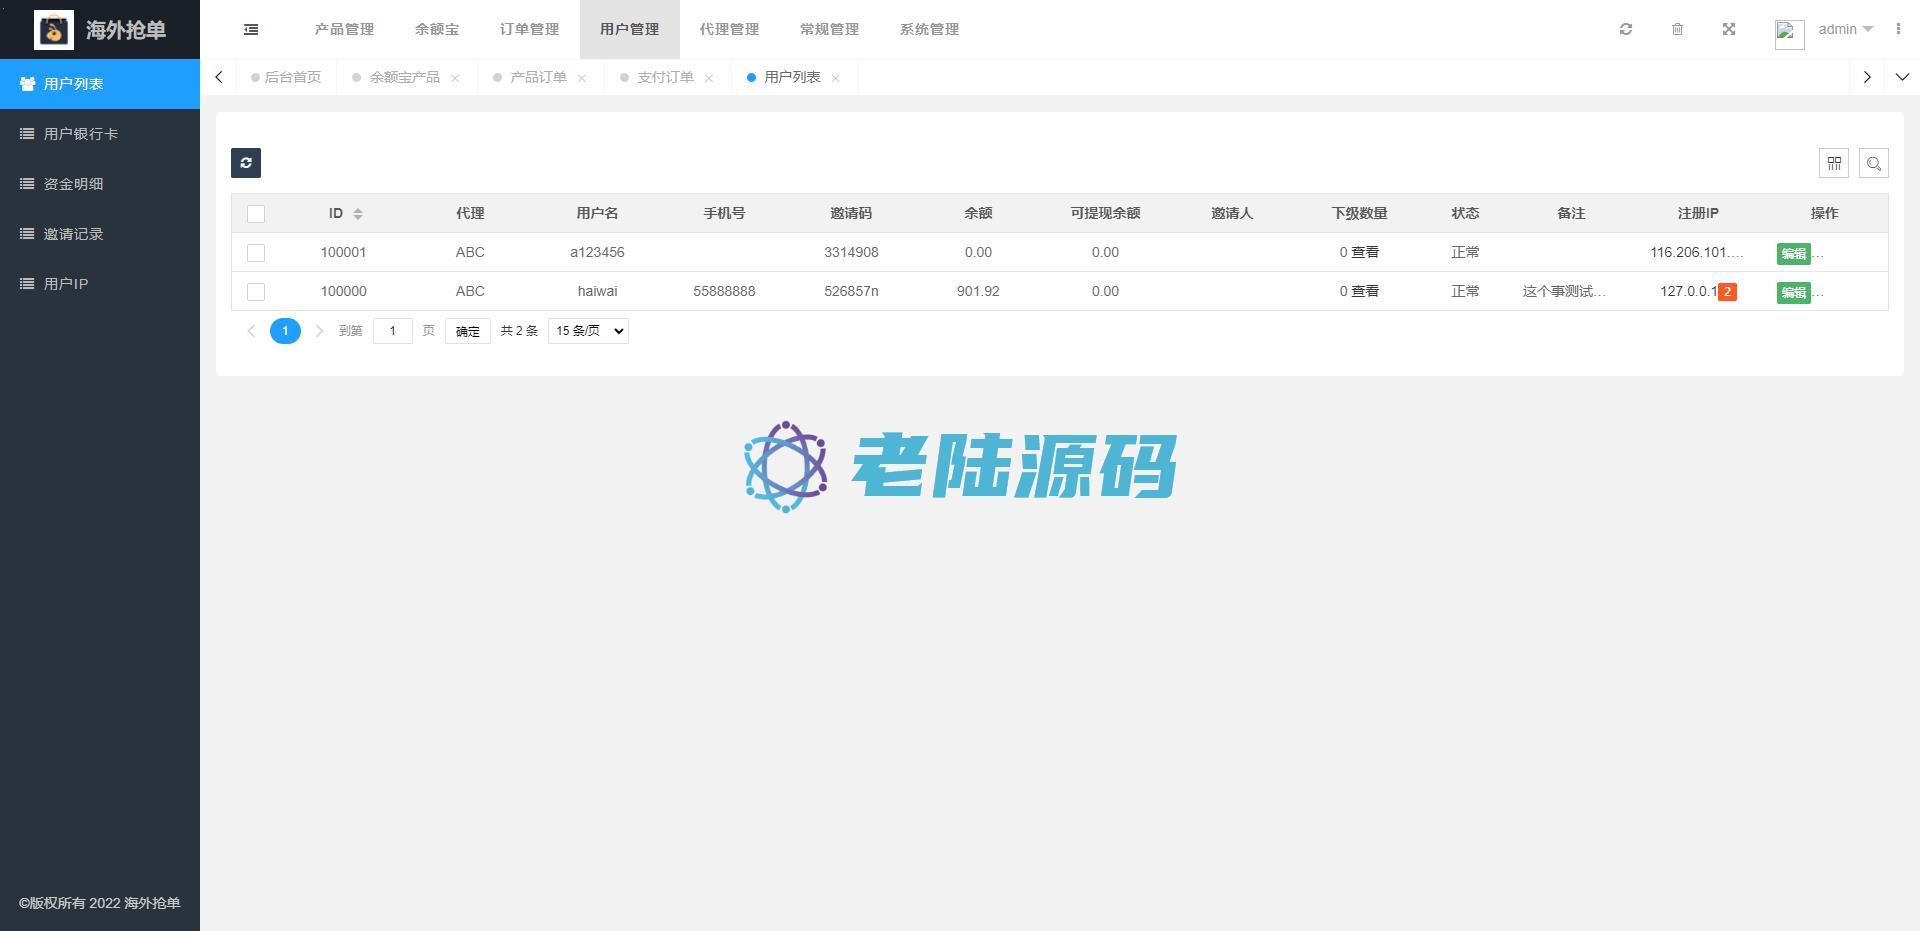This screenshot has width=1920, height=931.
Task: Collapse the sidebar with the menu toggle icon
Action: 251,30
